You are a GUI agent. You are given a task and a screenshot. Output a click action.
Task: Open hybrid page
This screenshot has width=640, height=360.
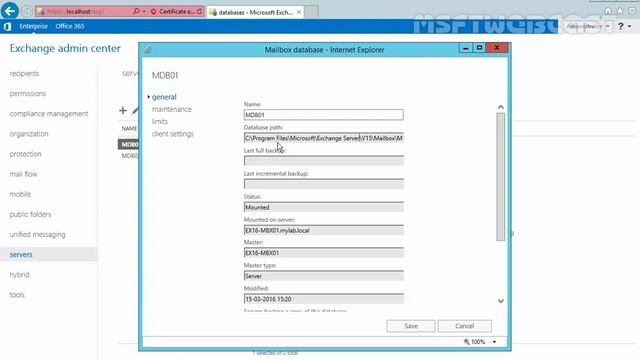coord(19,275)
